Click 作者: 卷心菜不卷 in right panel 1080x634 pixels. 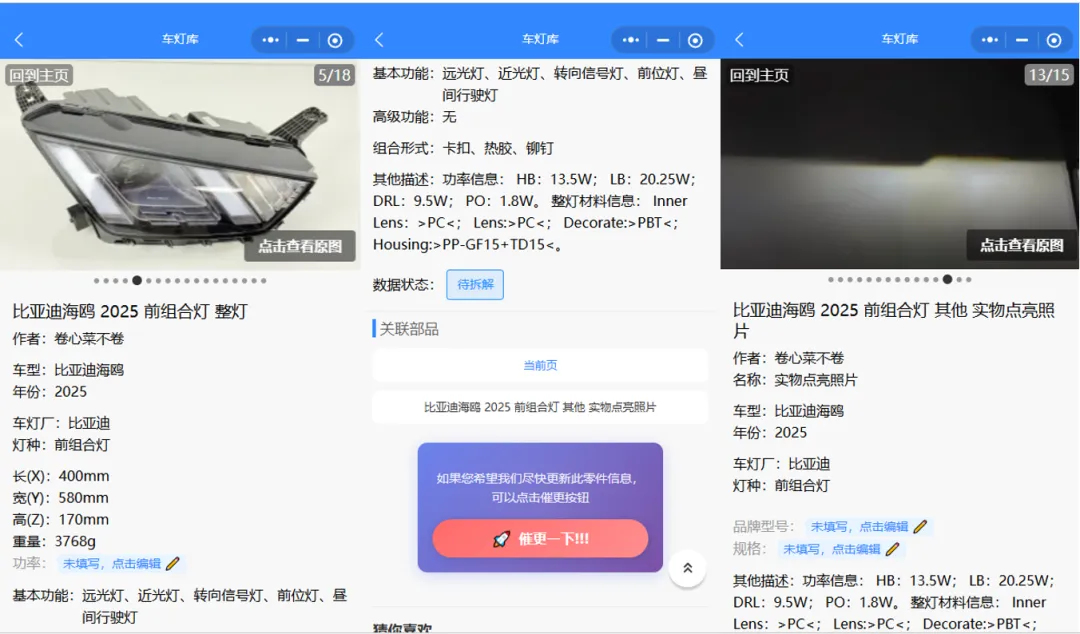(789, 358)
